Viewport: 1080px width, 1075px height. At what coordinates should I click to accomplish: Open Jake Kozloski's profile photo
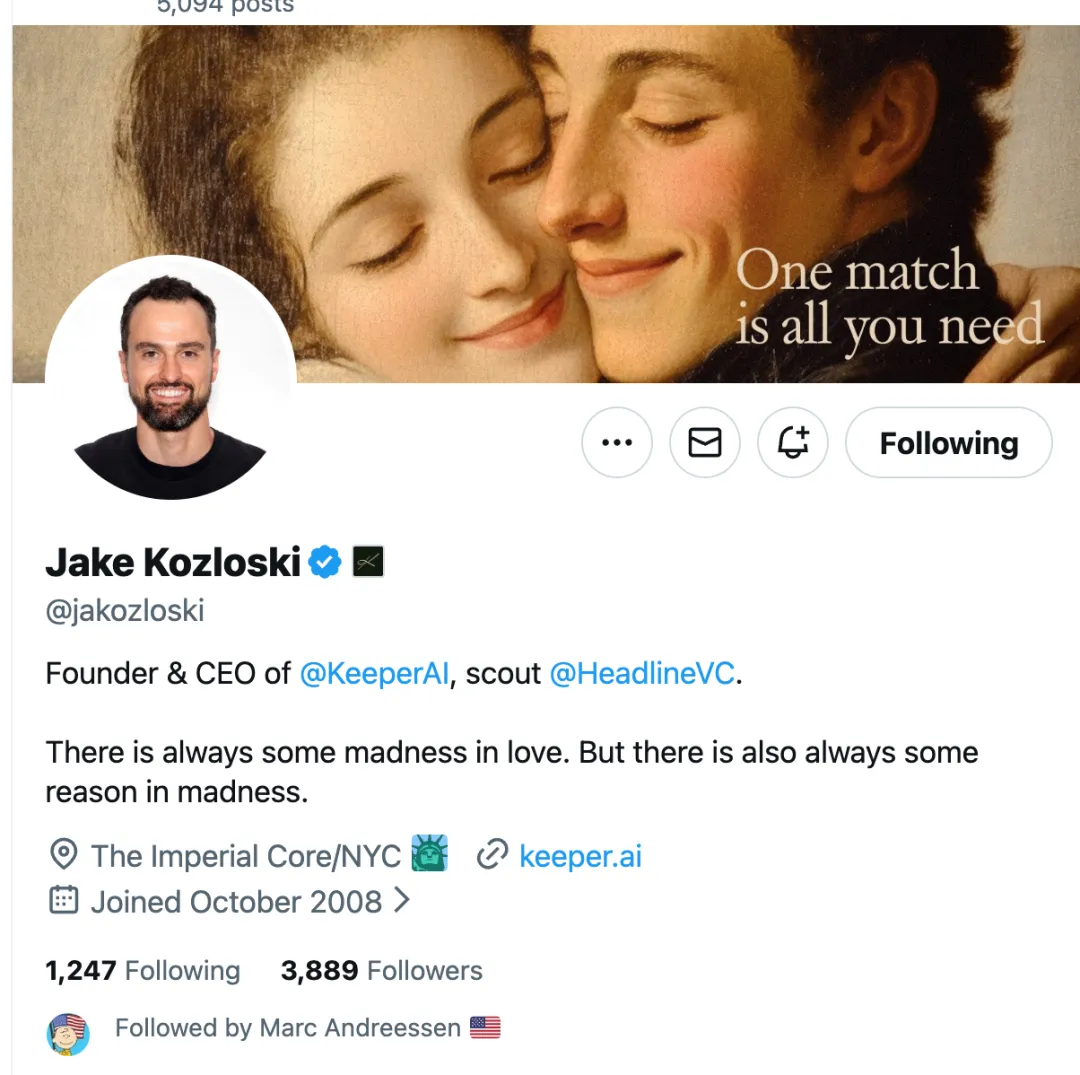coord(170,380)
